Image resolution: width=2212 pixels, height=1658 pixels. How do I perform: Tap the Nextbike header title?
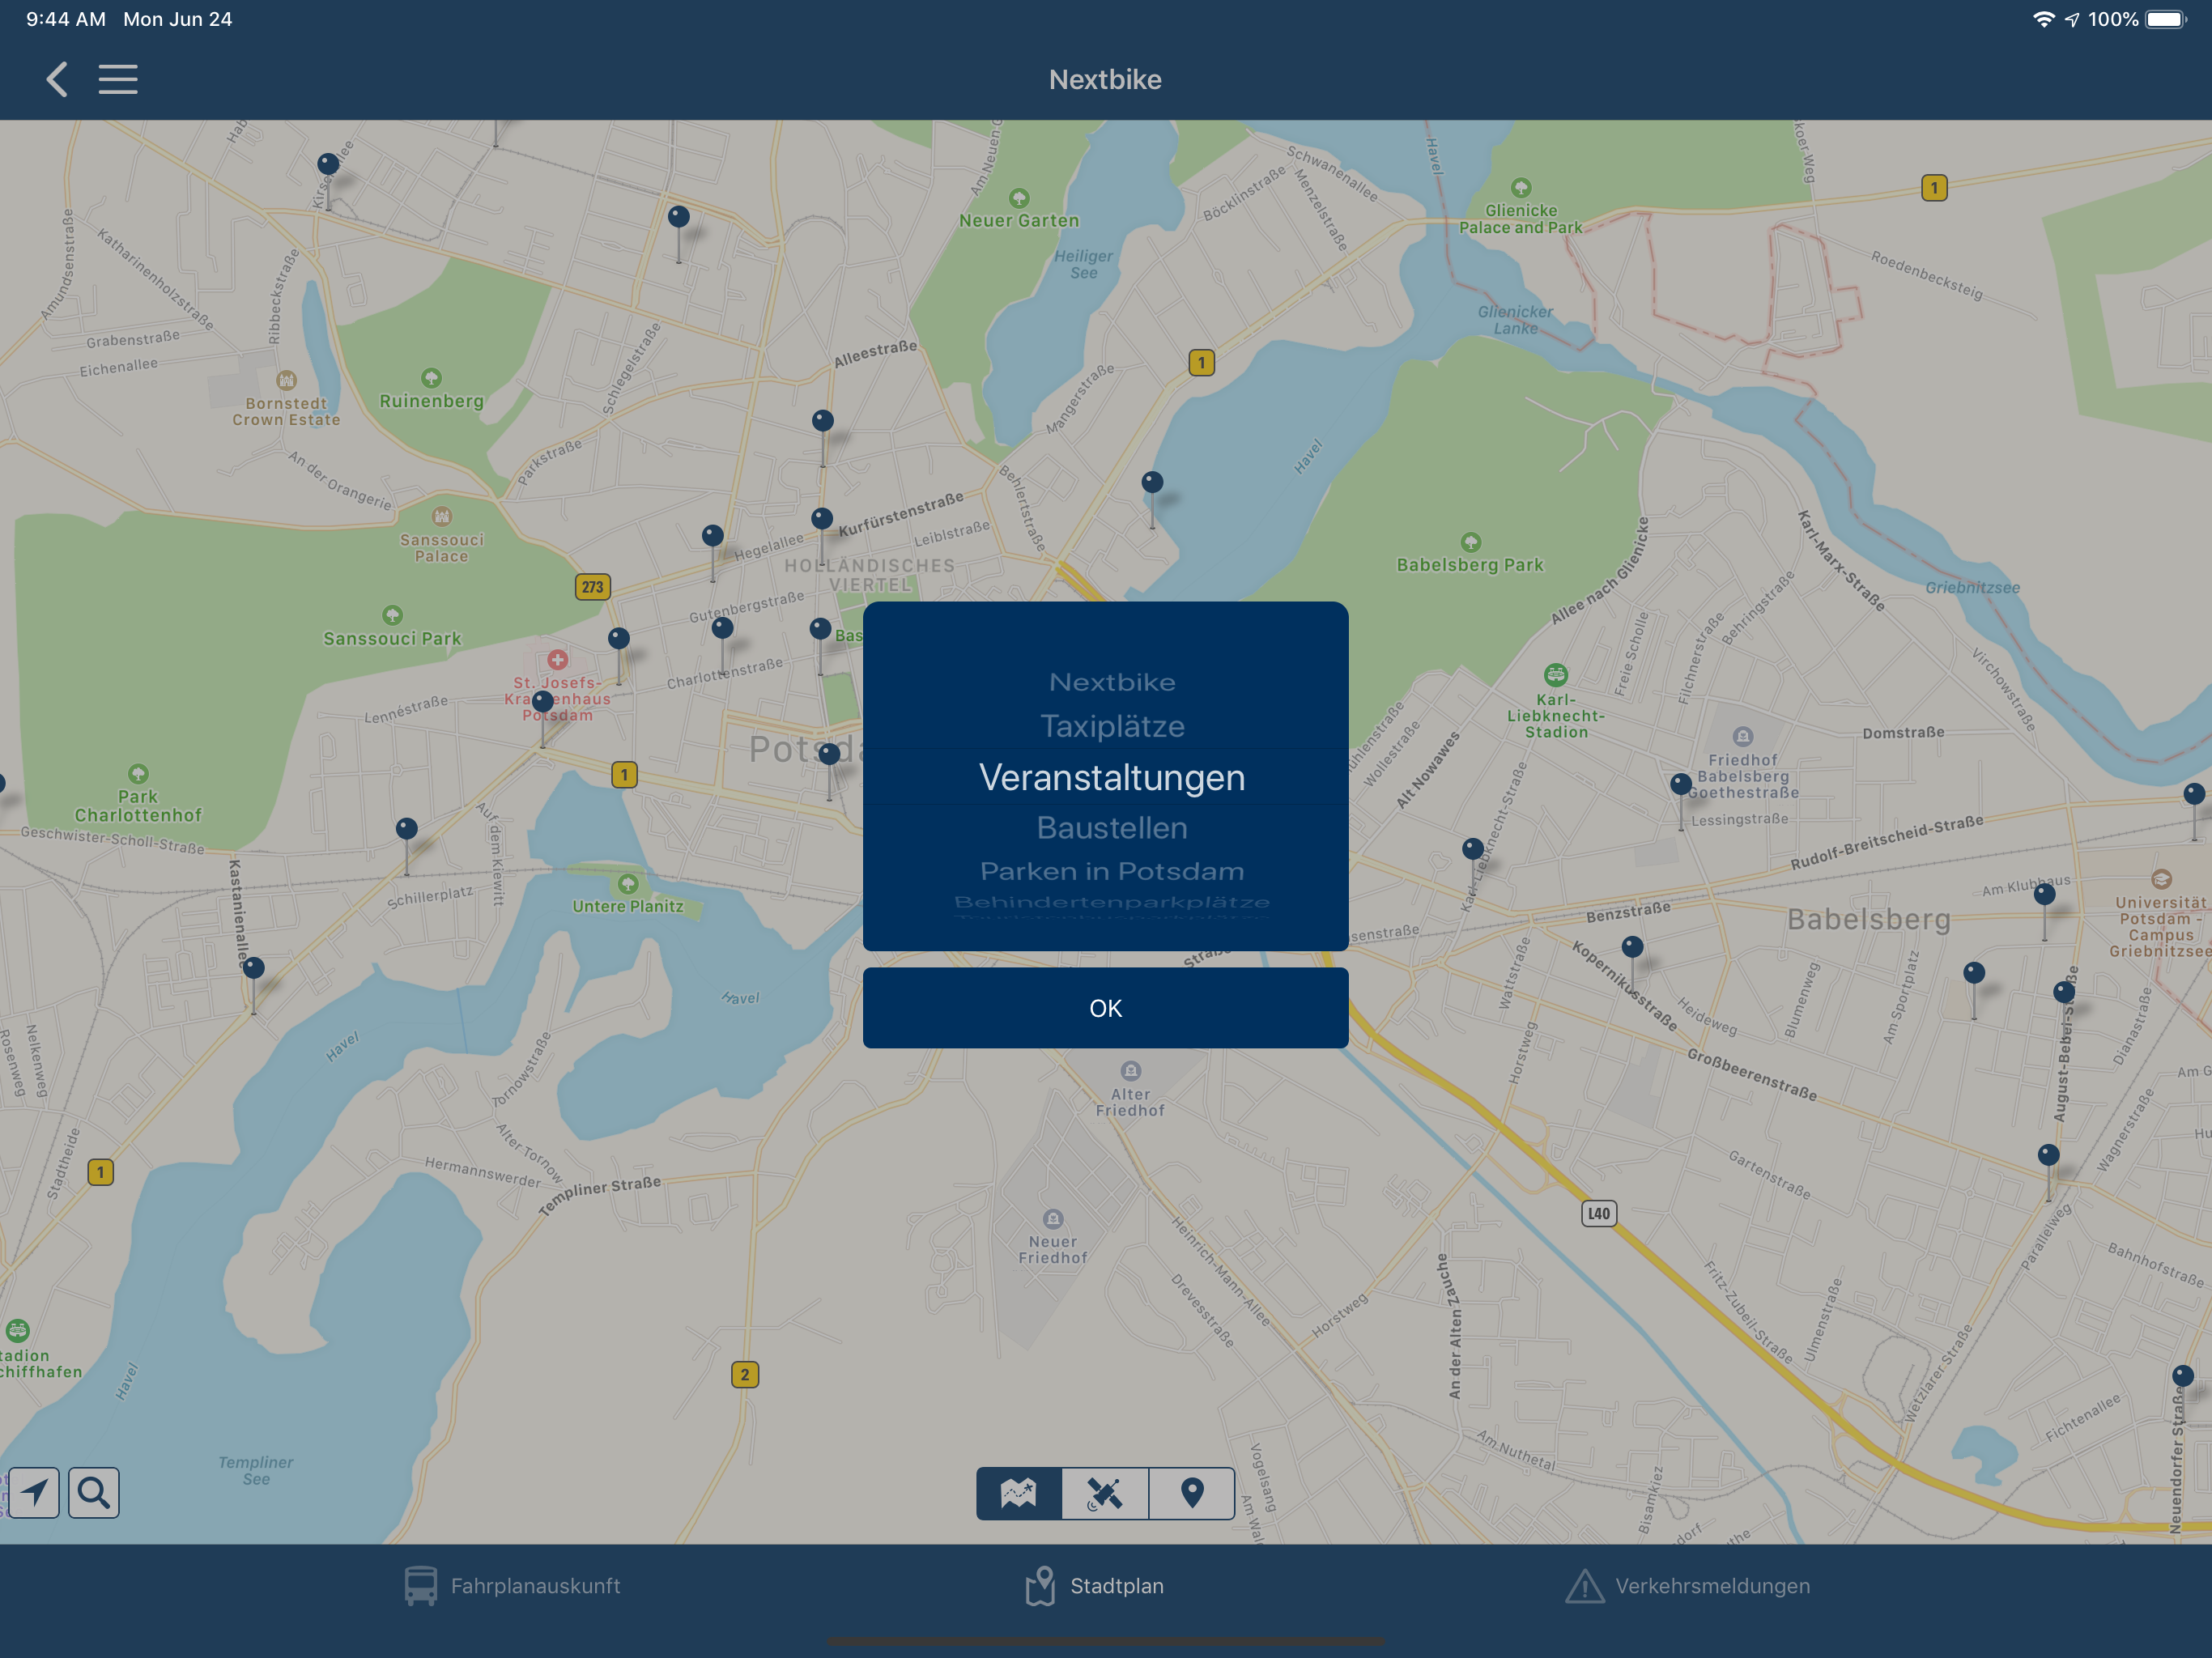1105,79
